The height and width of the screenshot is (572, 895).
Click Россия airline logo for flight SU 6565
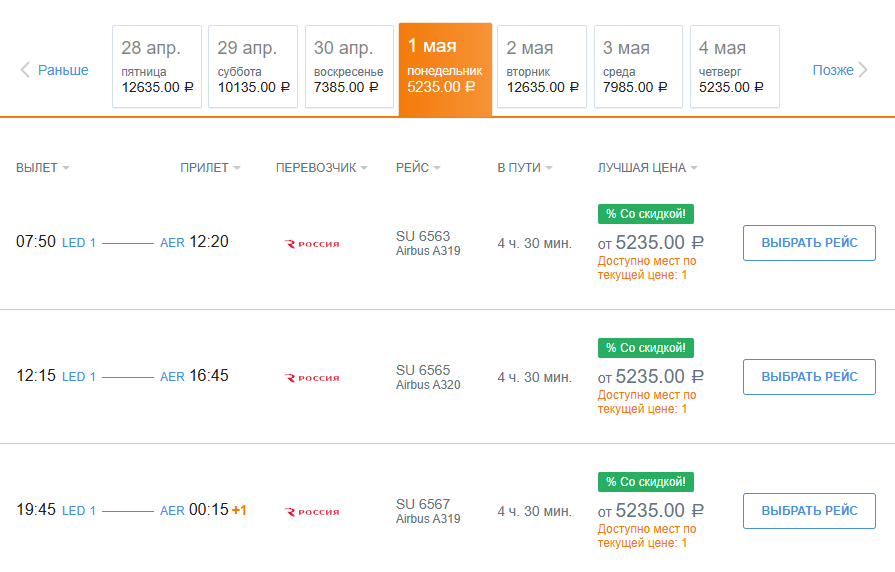pyautogui.click(x=312, y=378)
